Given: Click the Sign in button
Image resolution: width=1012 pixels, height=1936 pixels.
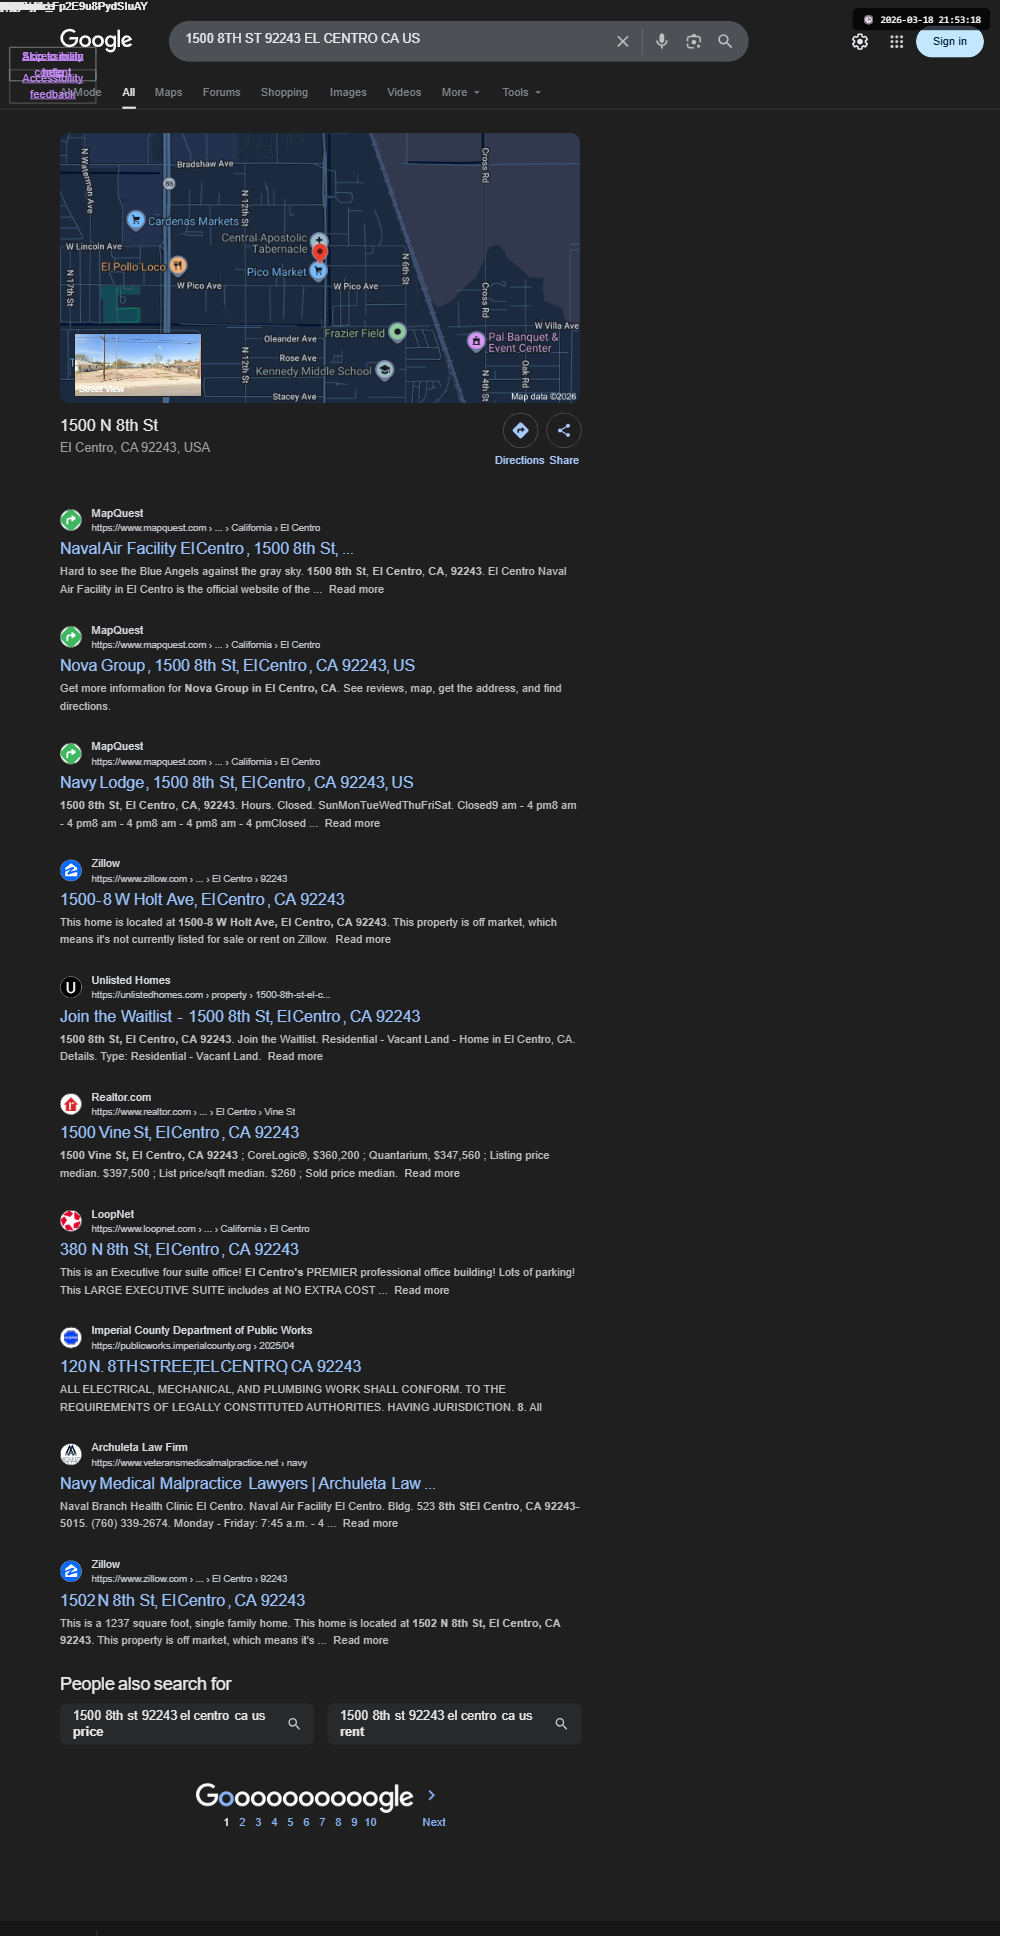Looking at the screenshot, I should [x=950, y=42].
